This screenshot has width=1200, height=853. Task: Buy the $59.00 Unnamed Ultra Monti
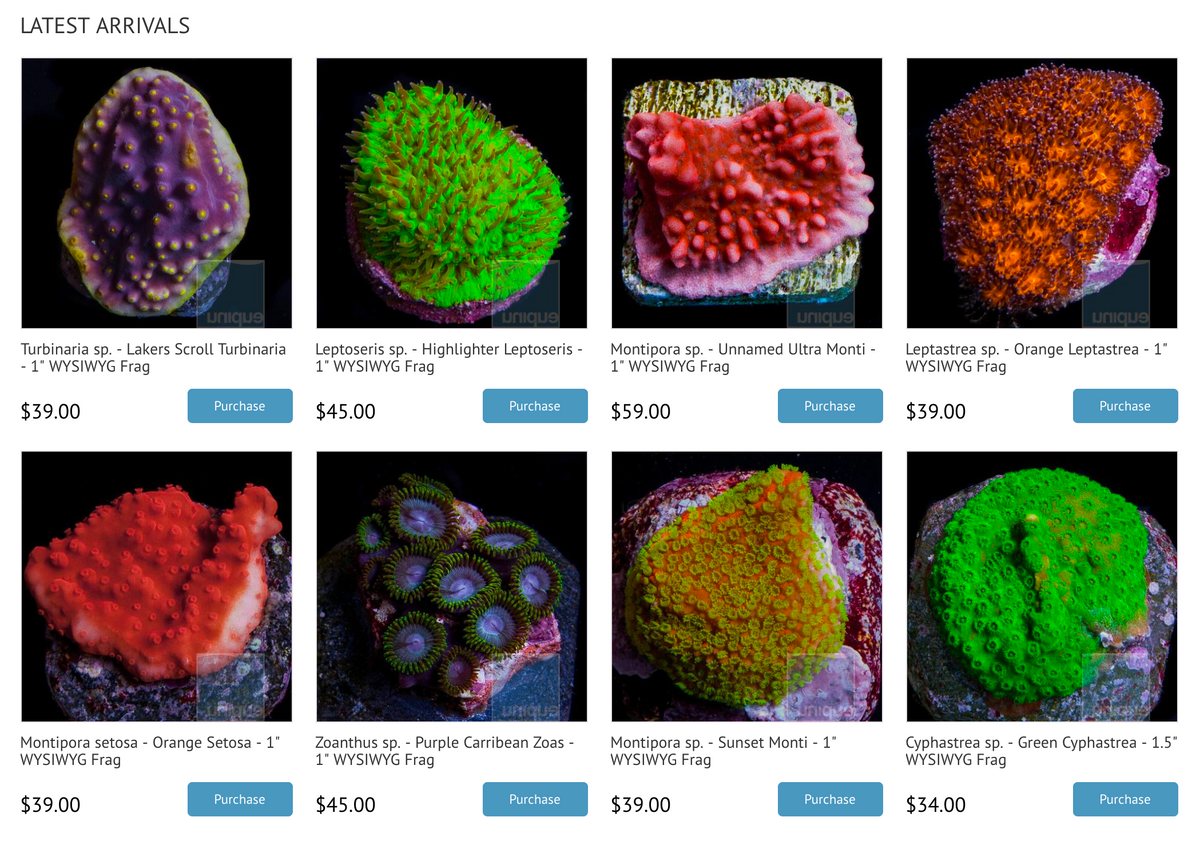(x=830, y=406)
